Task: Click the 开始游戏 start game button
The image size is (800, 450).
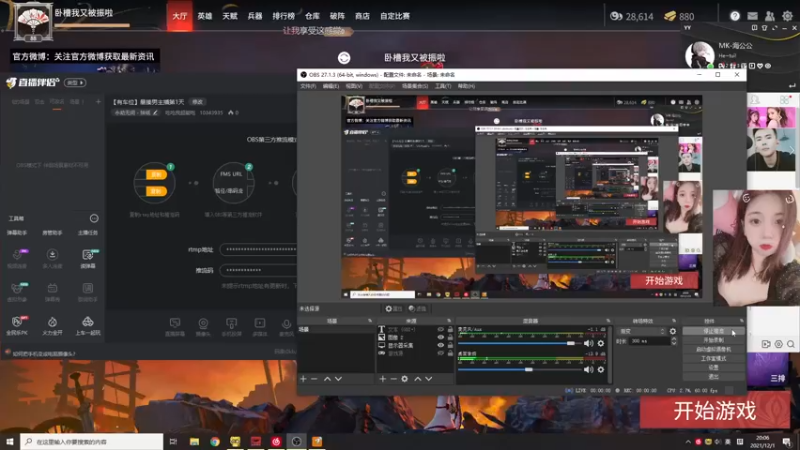Action: click(714, 411)
